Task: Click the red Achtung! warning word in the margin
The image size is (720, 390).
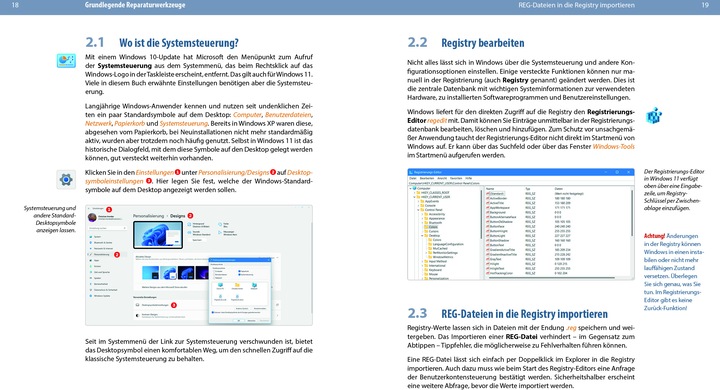Action: coord(654,236)
